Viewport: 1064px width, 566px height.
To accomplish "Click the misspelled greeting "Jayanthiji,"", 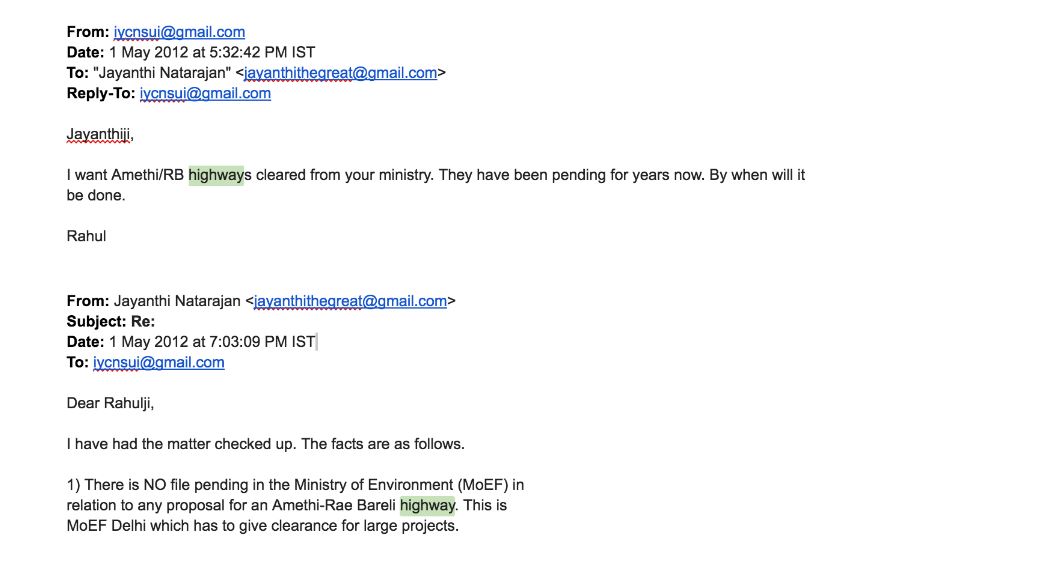I will [x=100, y=134].
